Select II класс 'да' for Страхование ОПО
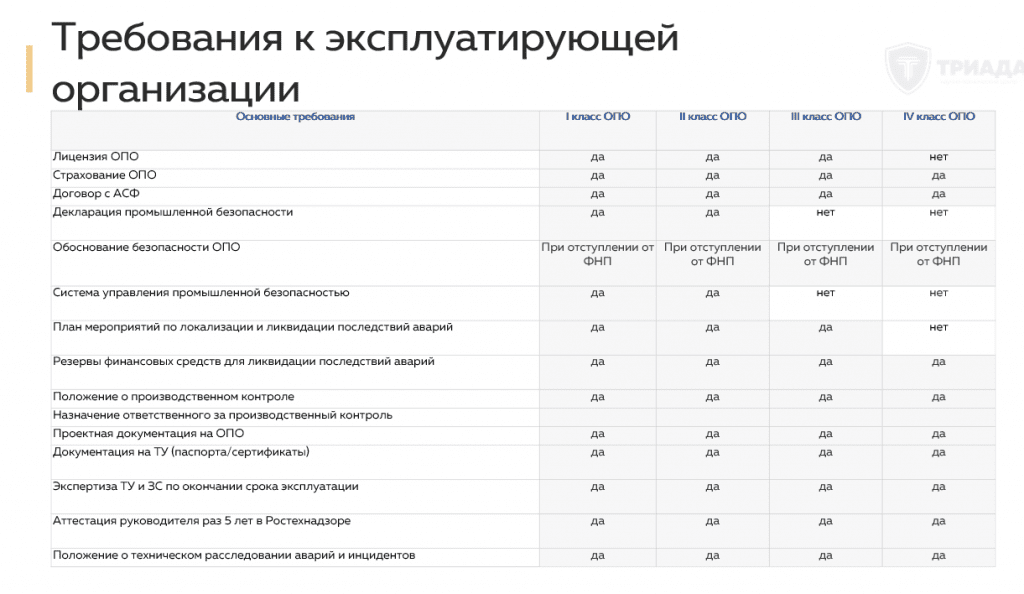Image resolution: width=1024 pixels, height=594 pixels. point(712,176)
